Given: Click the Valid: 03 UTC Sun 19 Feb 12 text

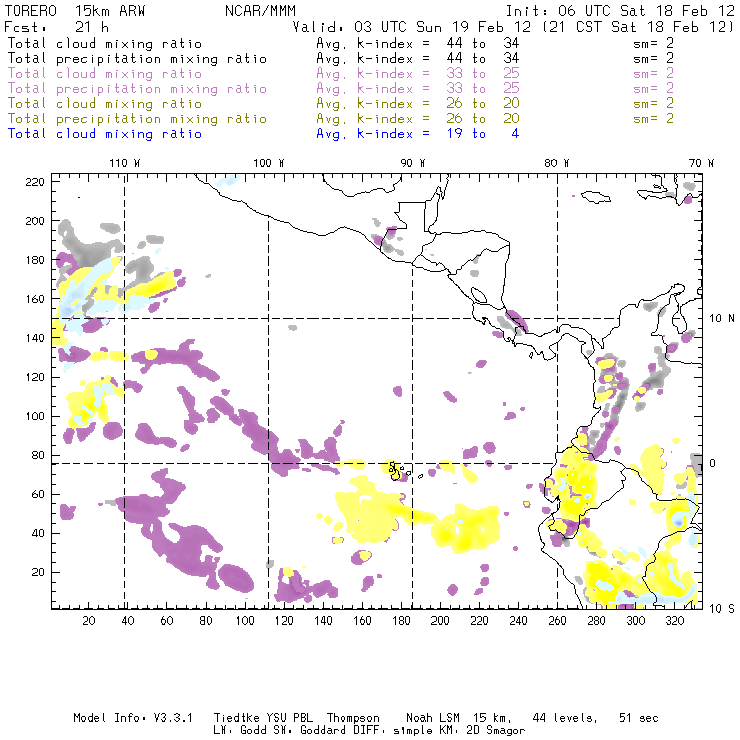Looking at the screenshot, I should click(x=412, y=27).
